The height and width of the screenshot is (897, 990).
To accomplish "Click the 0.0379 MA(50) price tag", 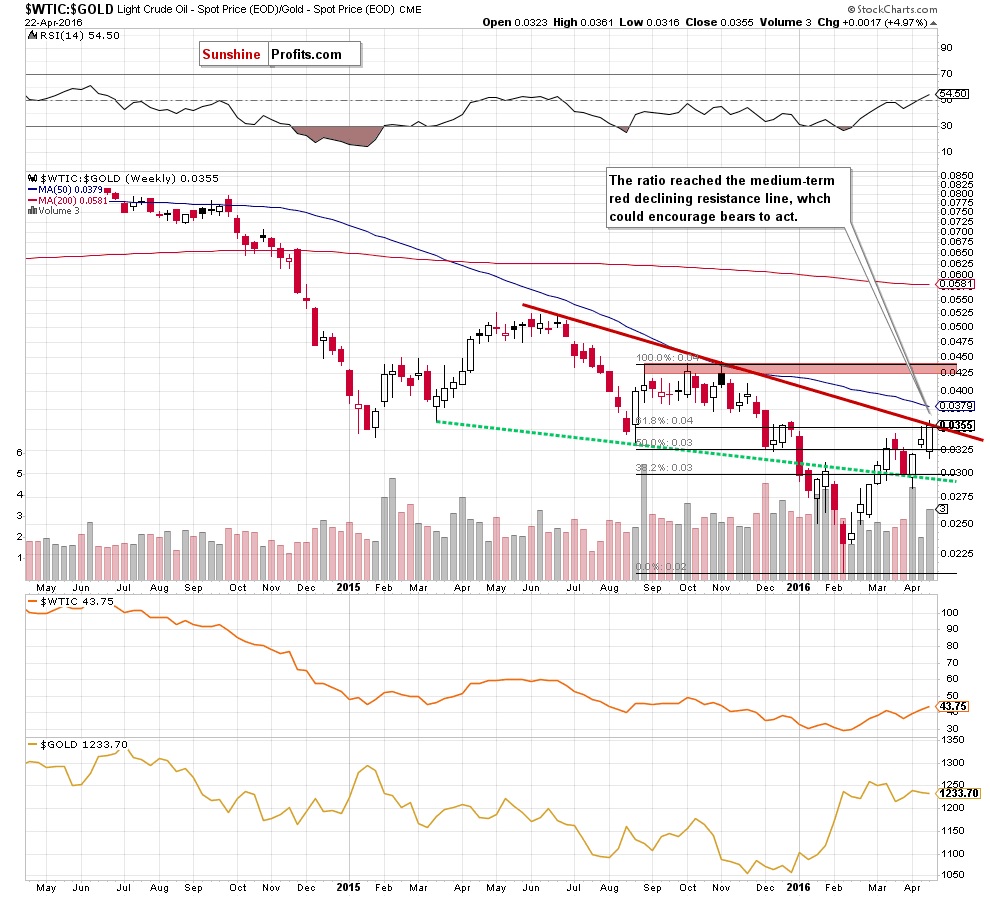I will pyautogui.click(x=955, y=406).
